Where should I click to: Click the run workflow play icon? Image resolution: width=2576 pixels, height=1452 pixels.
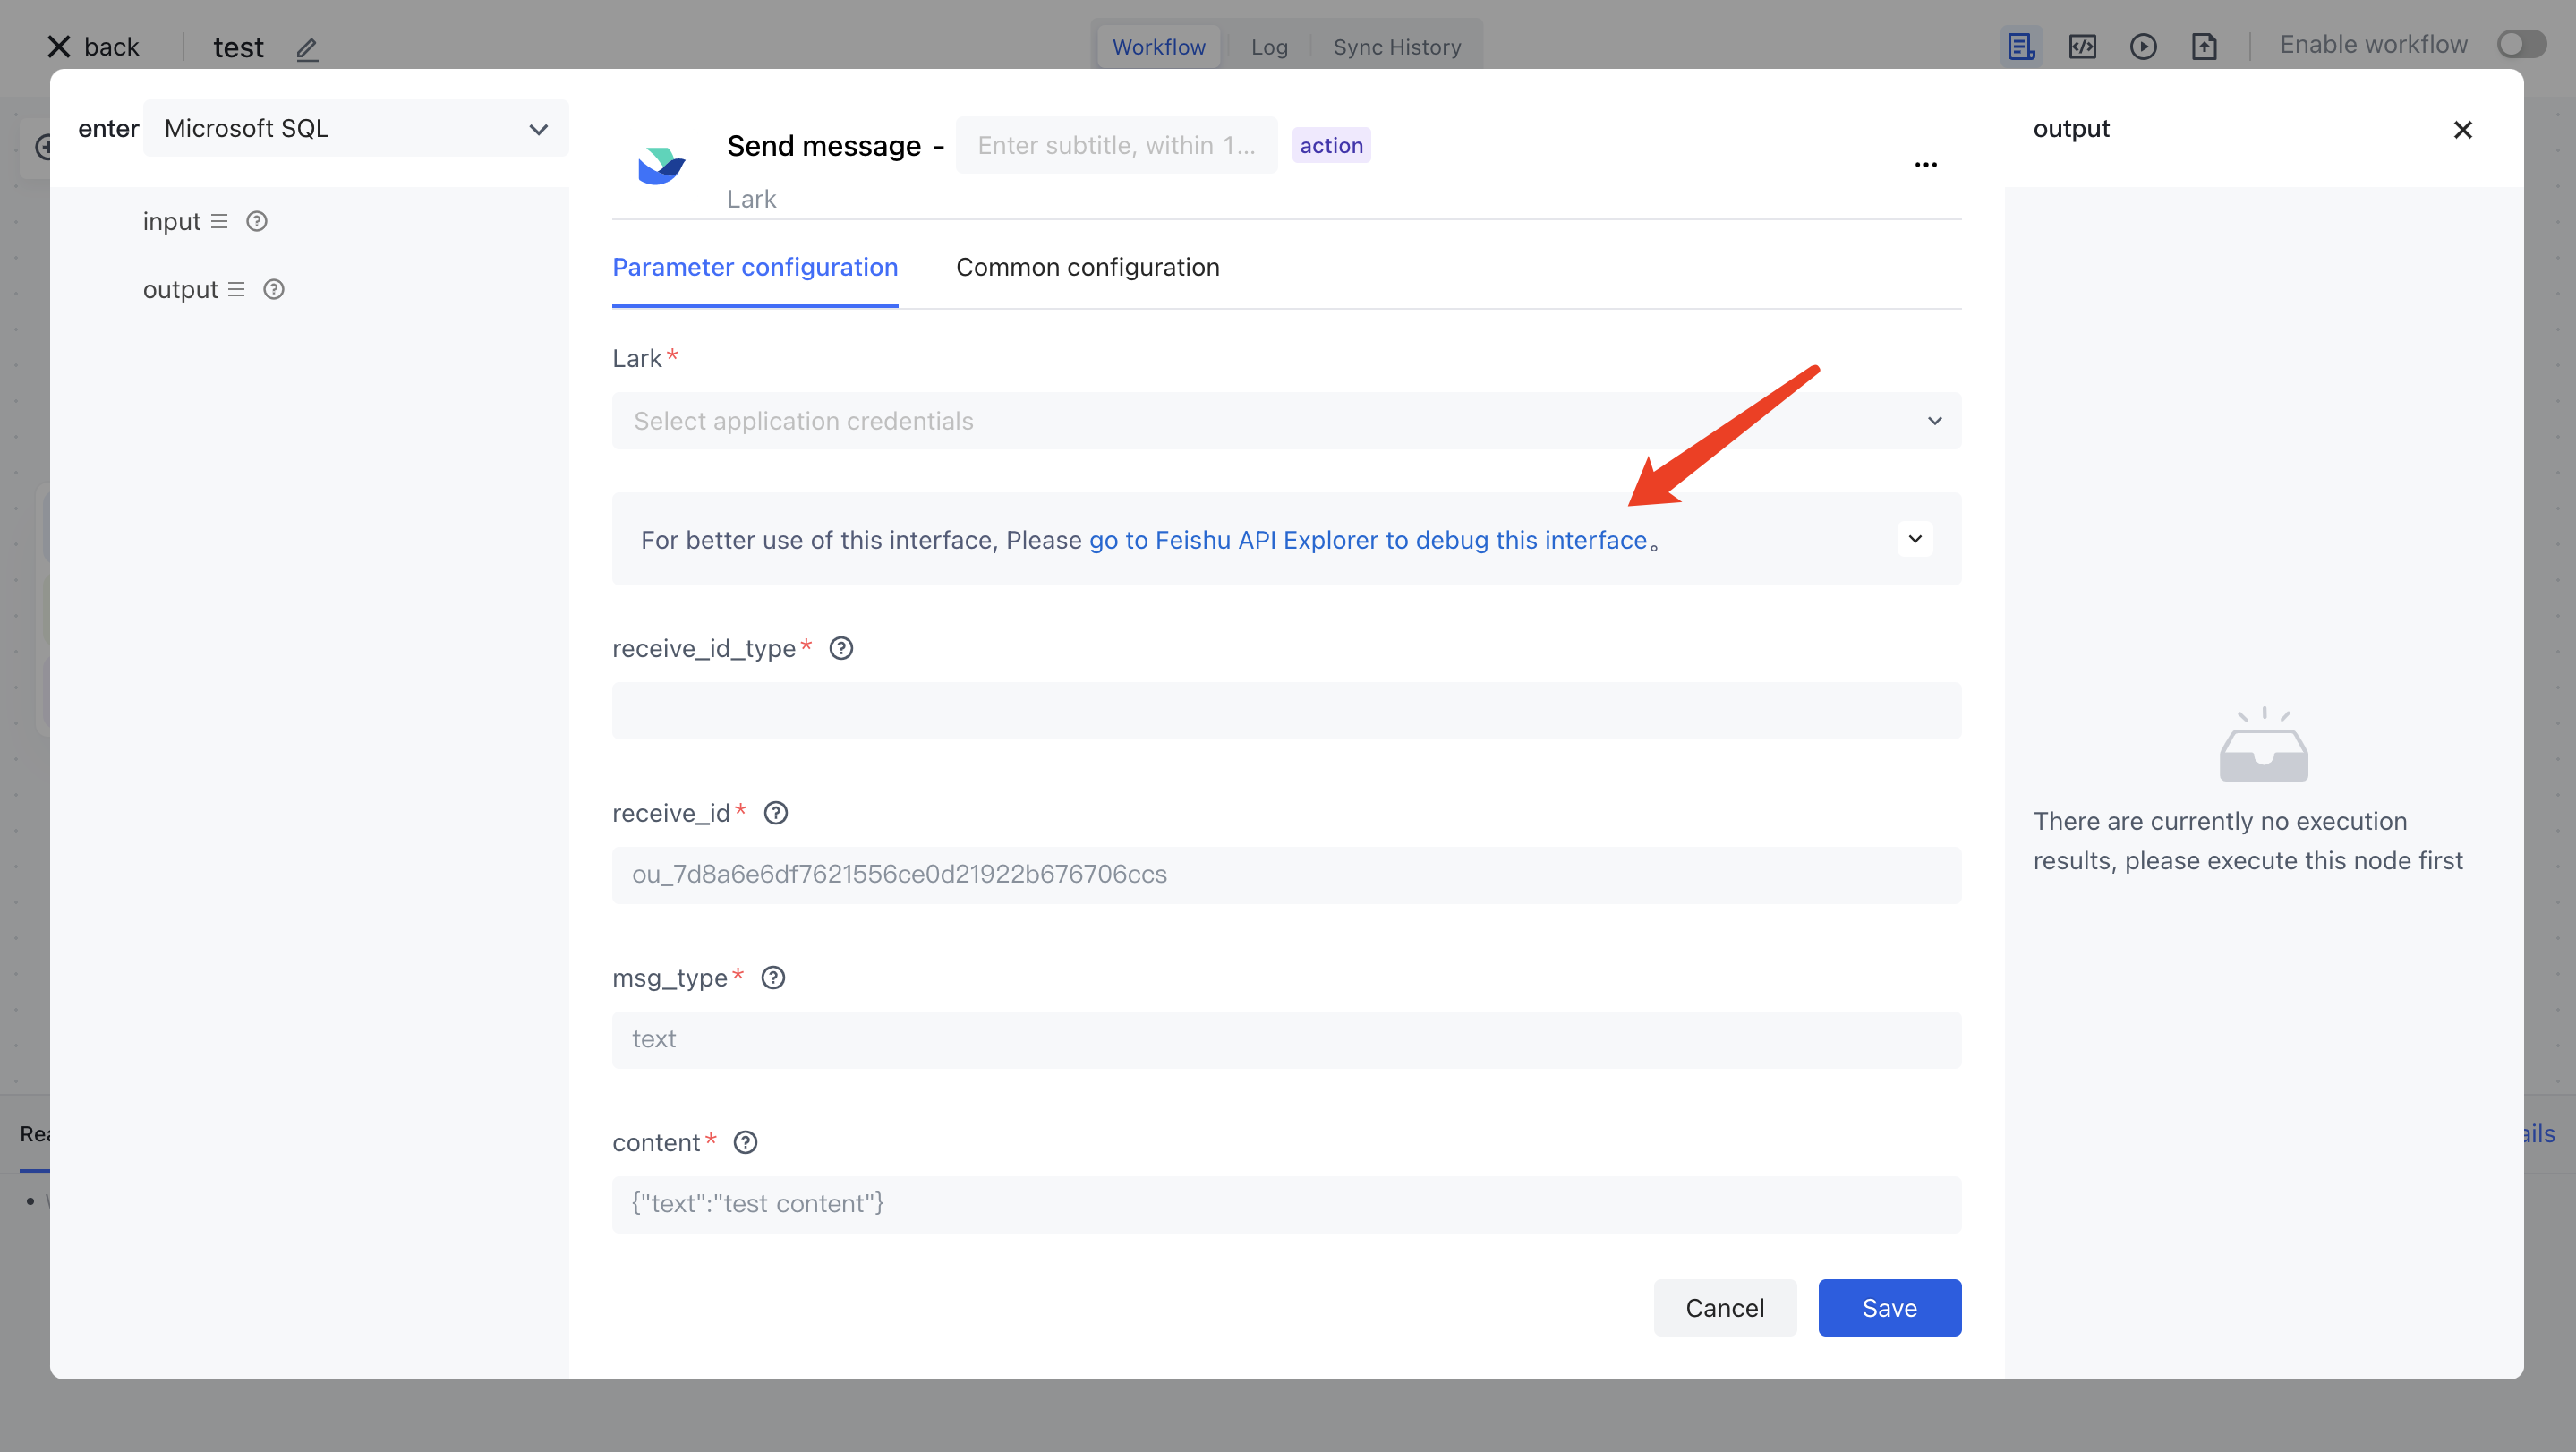click(x=2142, y=46)
